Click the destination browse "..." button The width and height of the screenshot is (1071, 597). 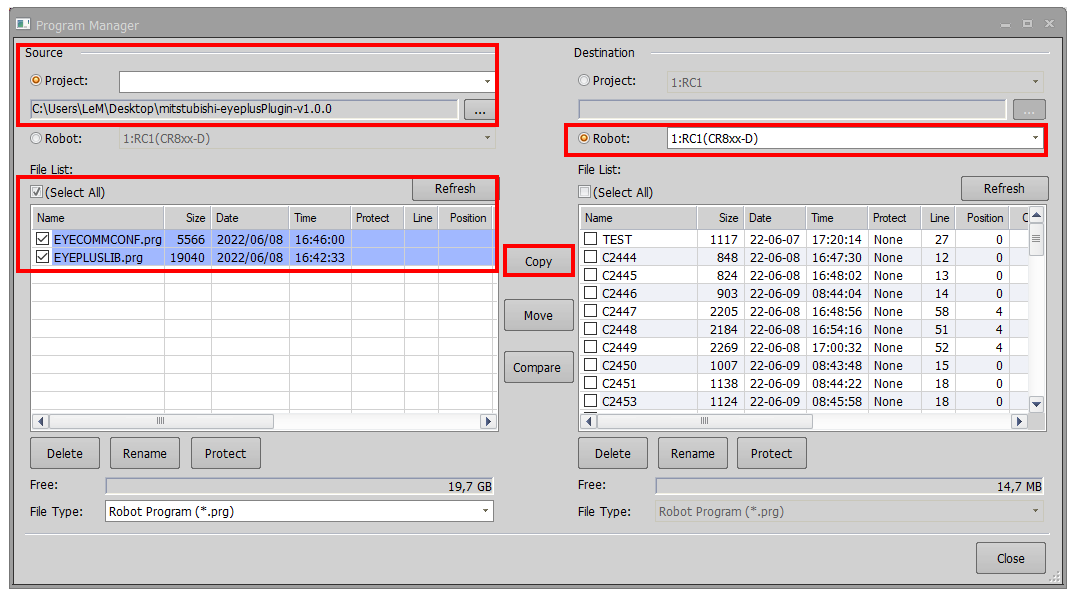point(1029,109)
